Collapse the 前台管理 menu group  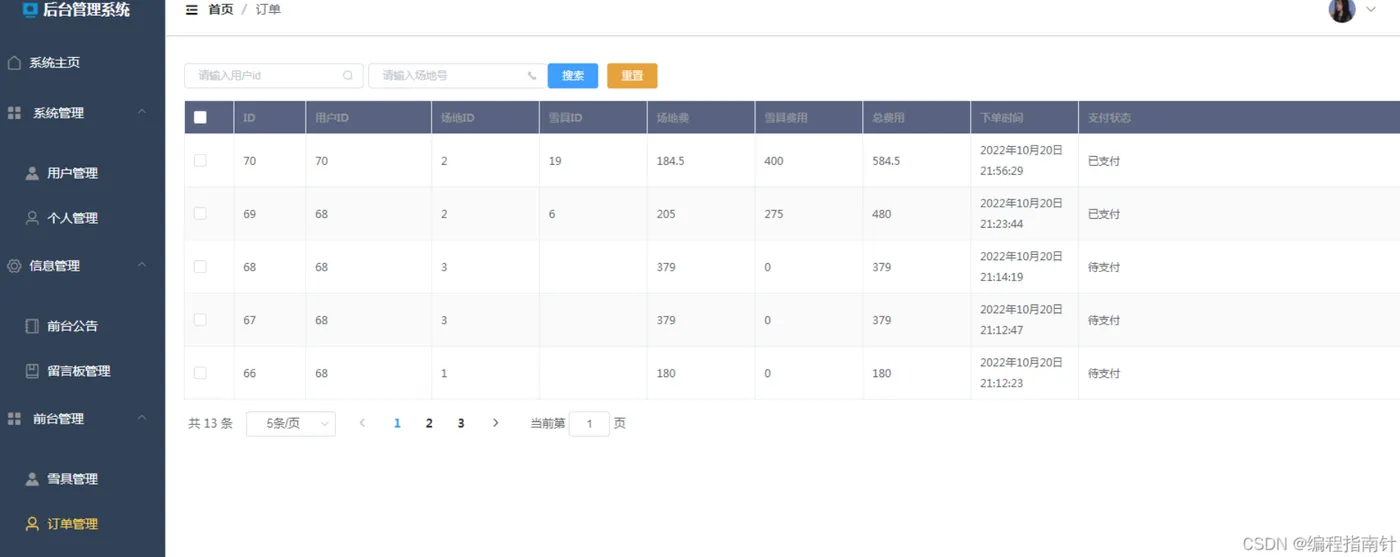click(142, 417)
